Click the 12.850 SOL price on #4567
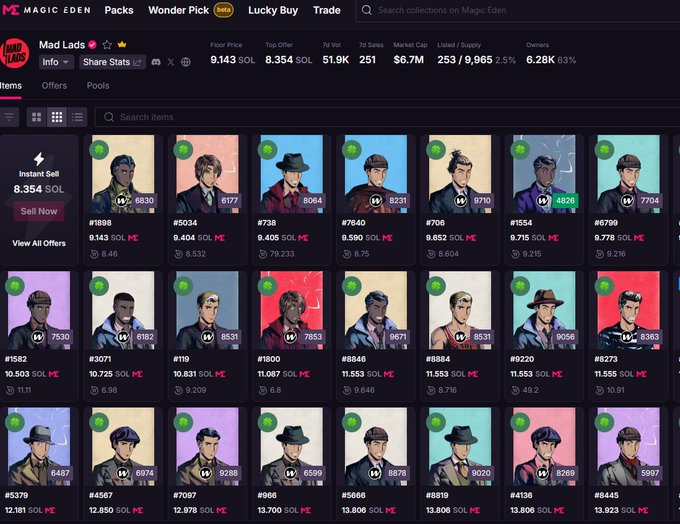 (x=110, y=510)
